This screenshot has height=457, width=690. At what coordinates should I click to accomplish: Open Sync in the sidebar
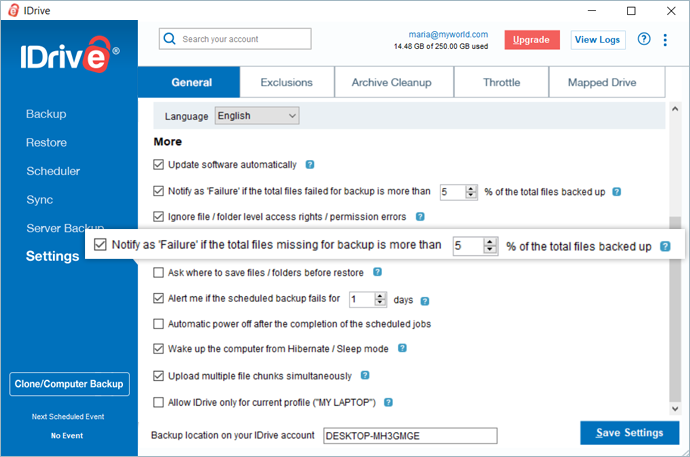point(40,200)
